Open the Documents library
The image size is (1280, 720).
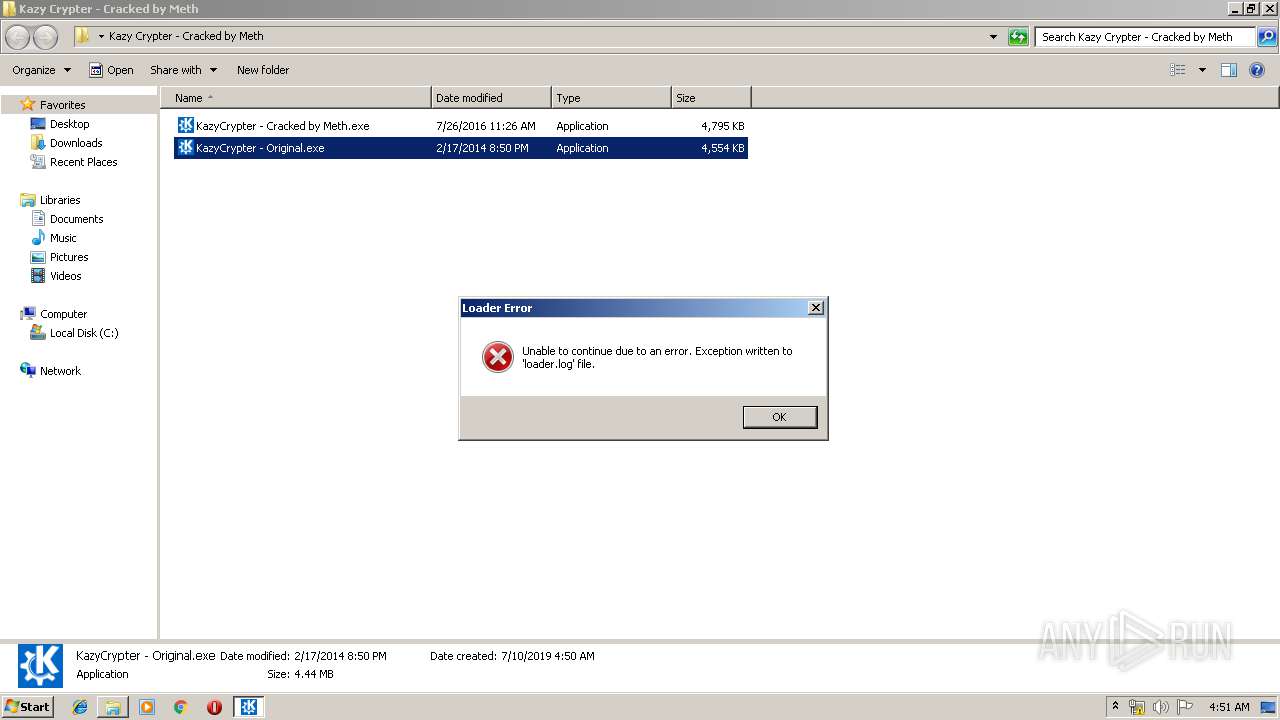(x=76, y=219)
